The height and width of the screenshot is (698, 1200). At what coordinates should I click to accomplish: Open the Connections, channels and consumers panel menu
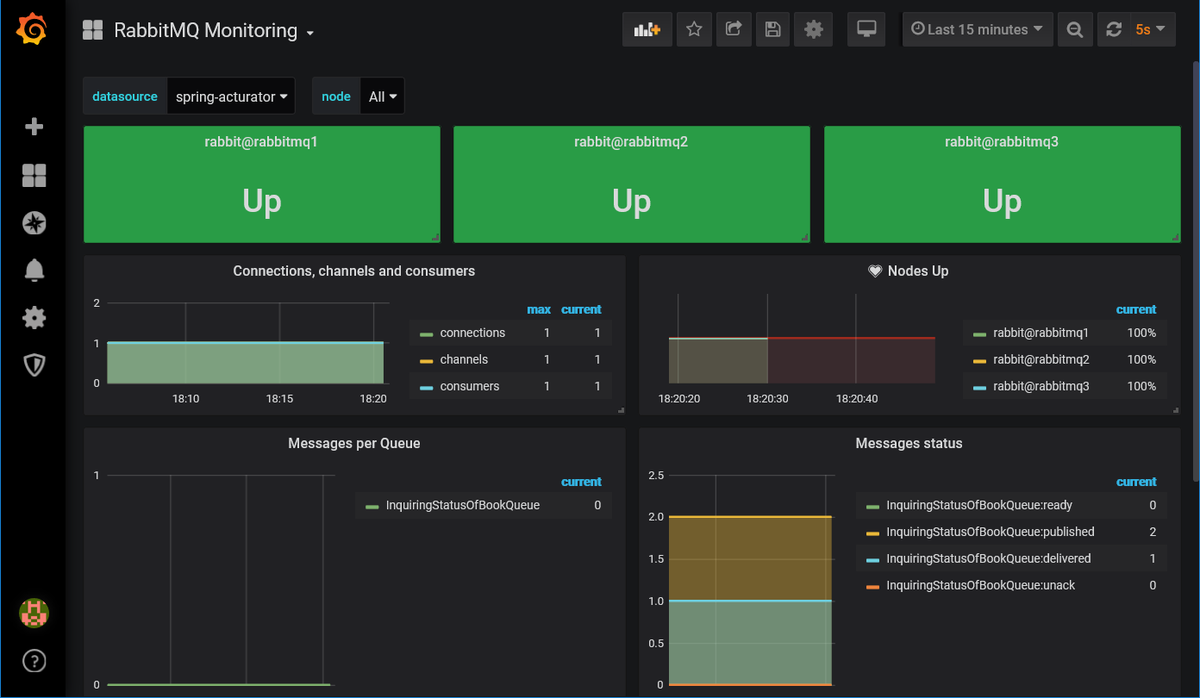(354, 271)
